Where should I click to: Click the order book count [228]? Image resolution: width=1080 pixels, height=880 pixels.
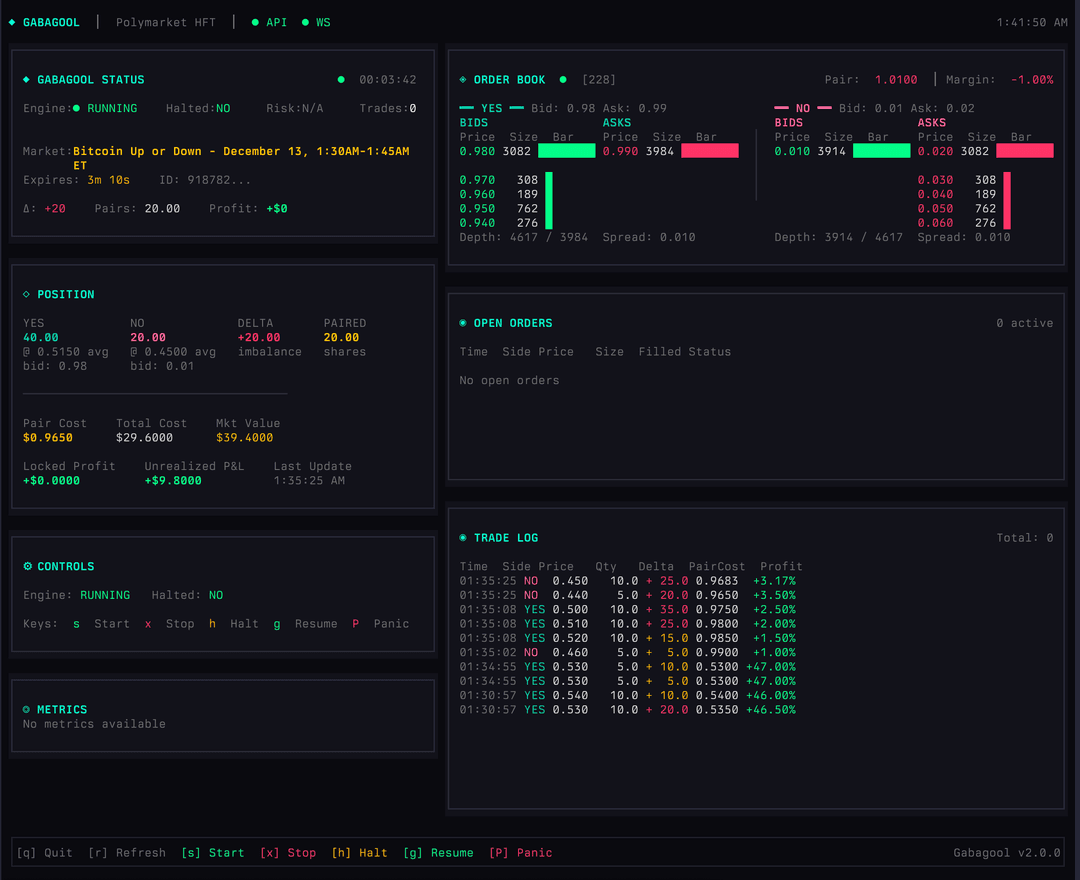[599, 80]
